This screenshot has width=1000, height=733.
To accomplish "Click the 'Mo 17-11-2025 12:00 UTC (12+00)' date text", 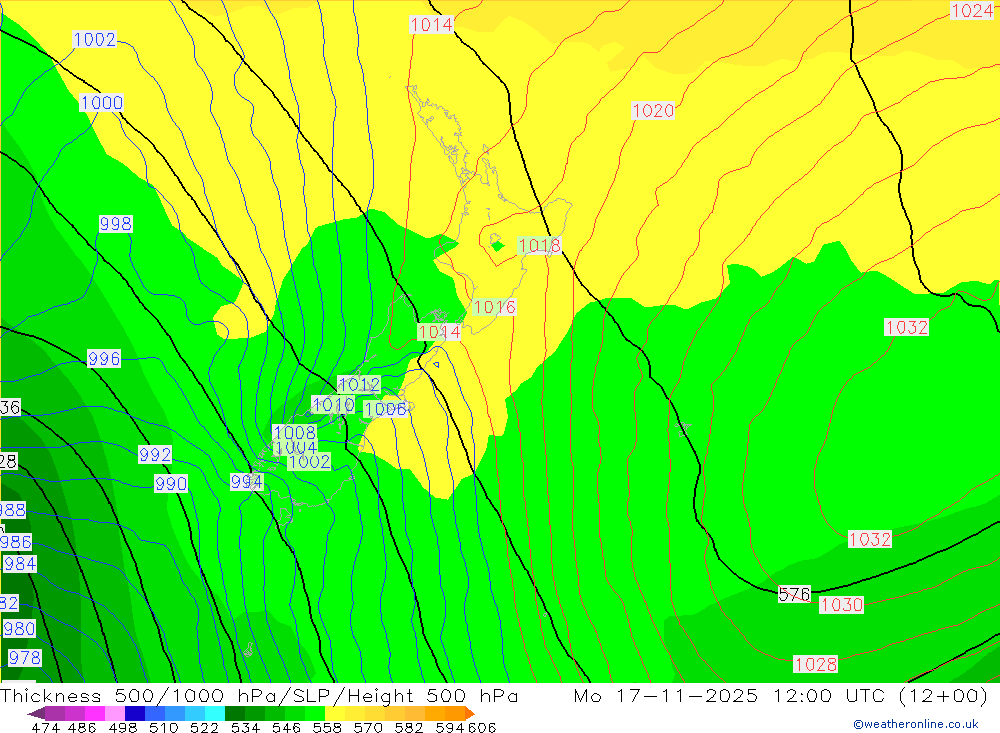I will (781, 695).
